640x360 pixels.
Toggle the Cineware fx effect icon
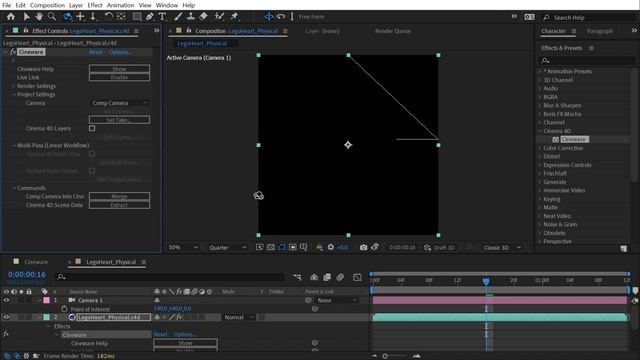(x=13, y=52)
